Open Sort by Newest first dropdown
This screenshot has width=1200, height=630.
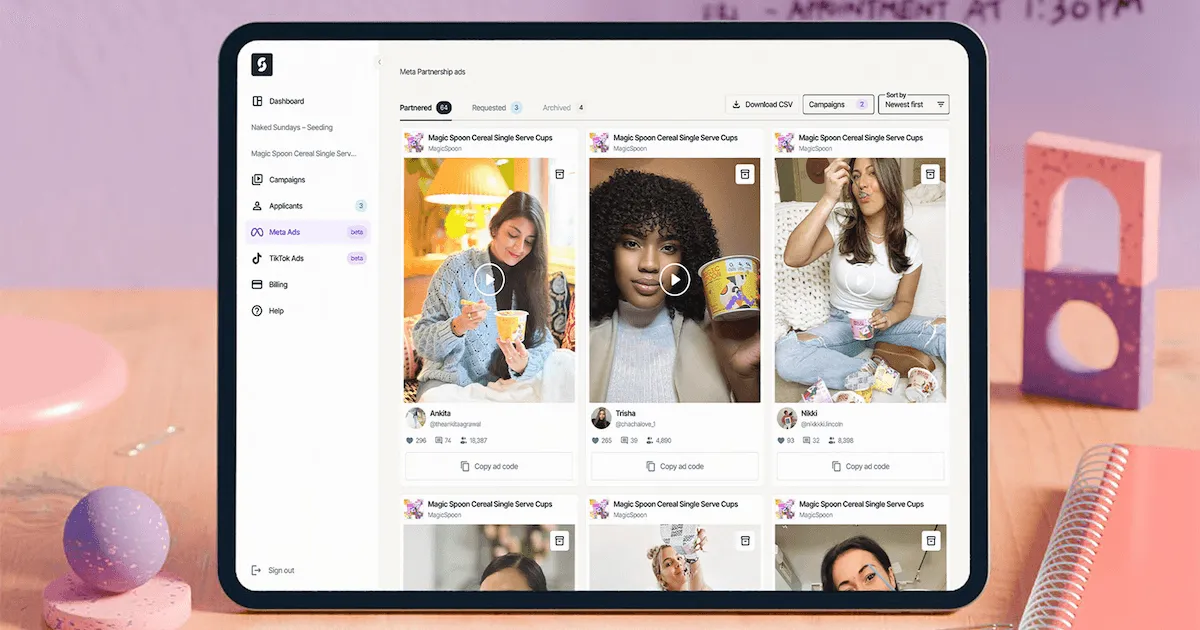[914, 104]
